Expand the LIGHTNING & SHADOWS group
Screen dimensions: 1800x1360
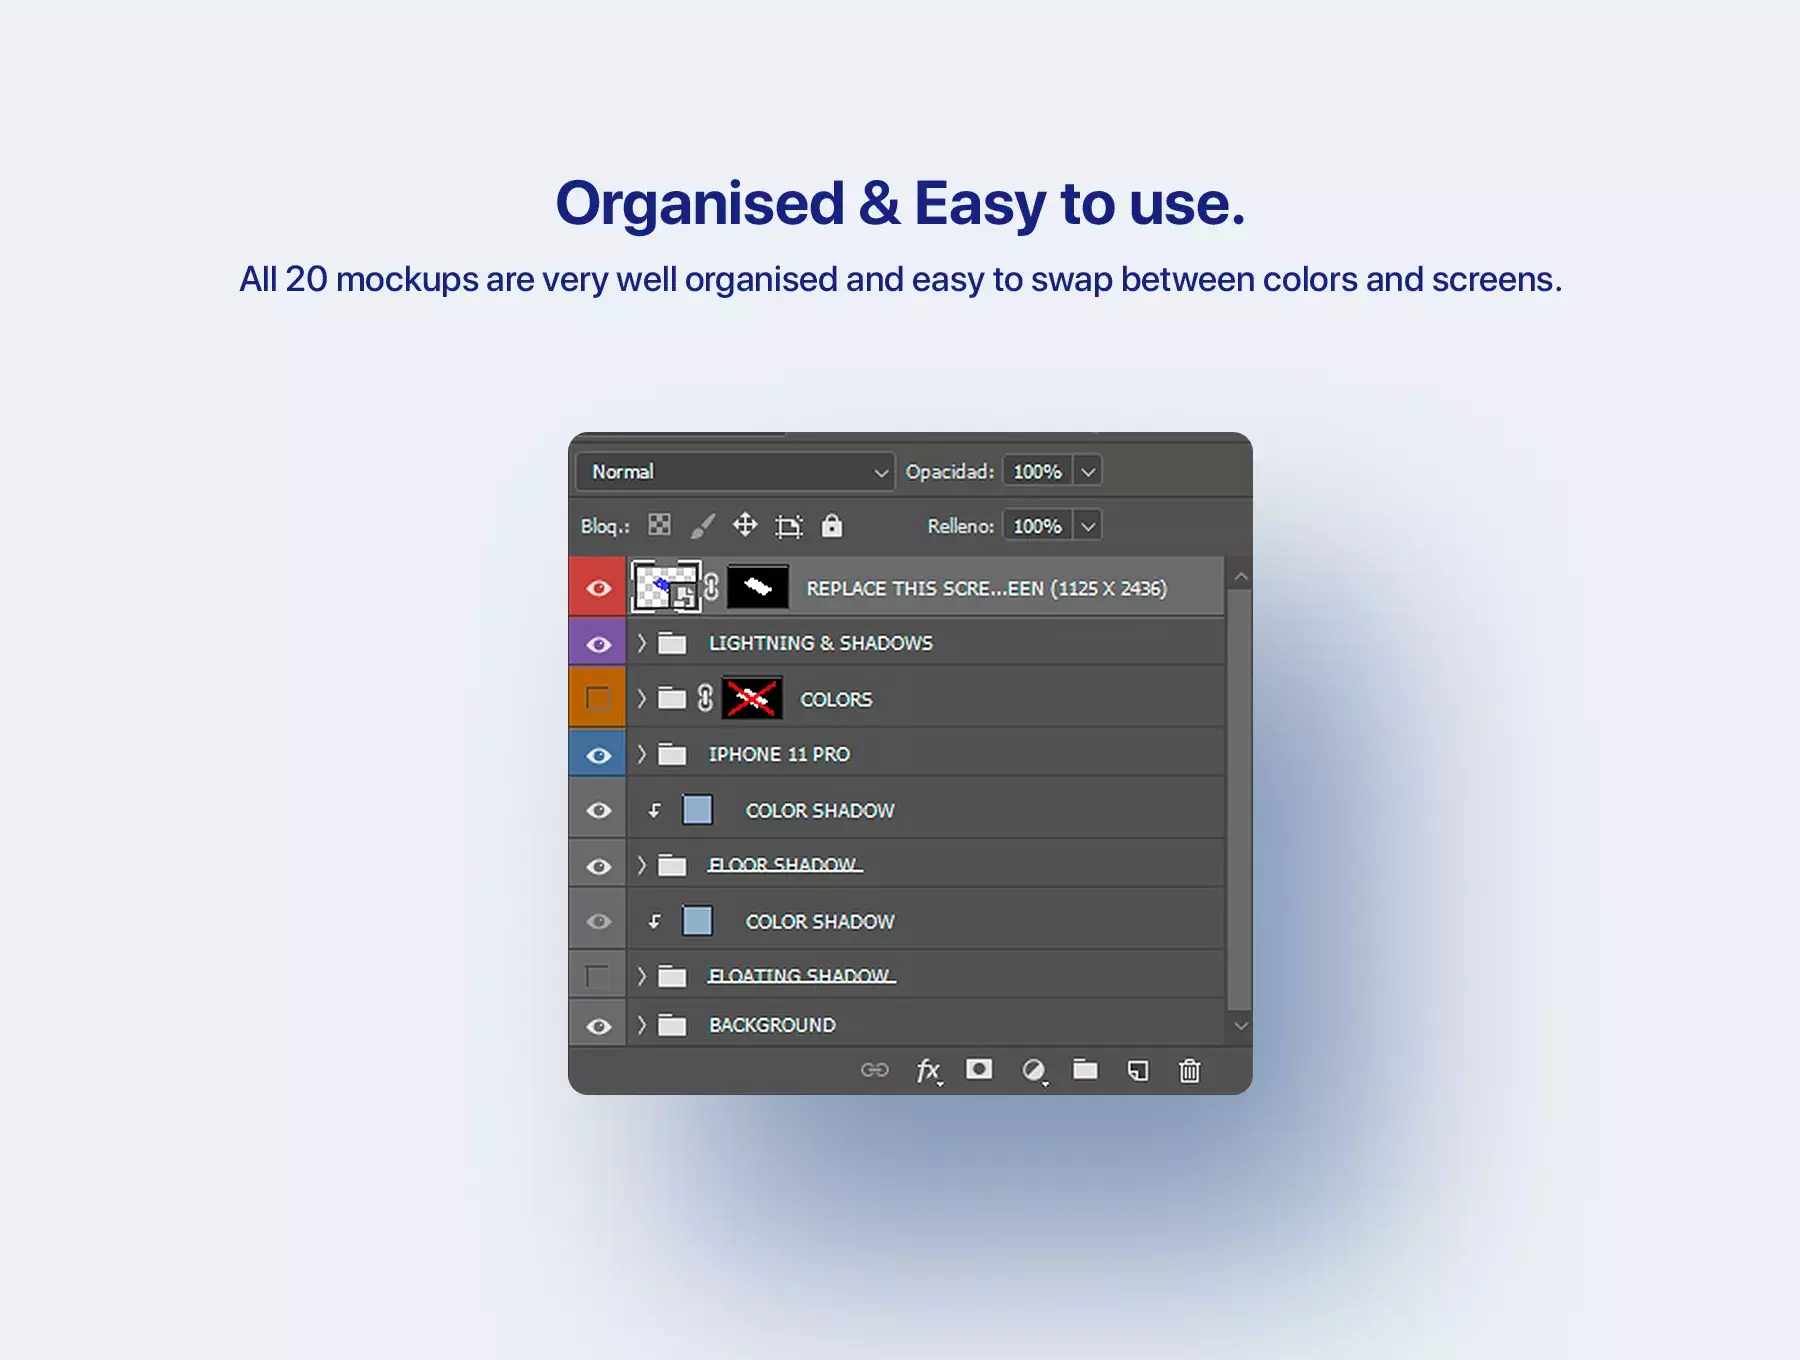tap(642, 643)
